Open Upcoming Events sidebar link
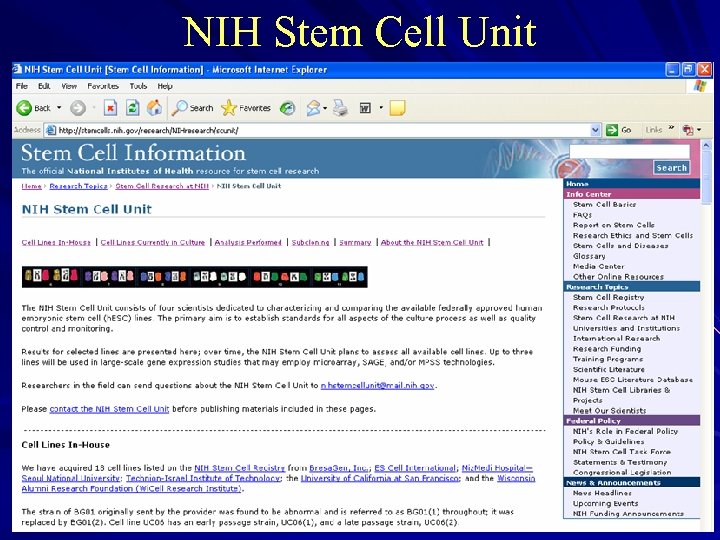 click(x=605, y=503)
